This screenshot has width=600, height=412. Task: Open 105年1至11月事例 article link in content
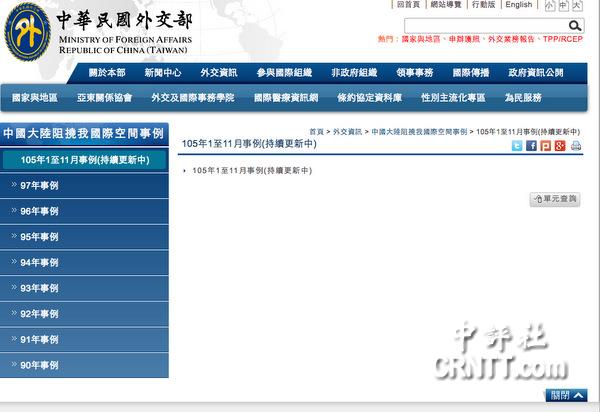click(x=252, y=171)
